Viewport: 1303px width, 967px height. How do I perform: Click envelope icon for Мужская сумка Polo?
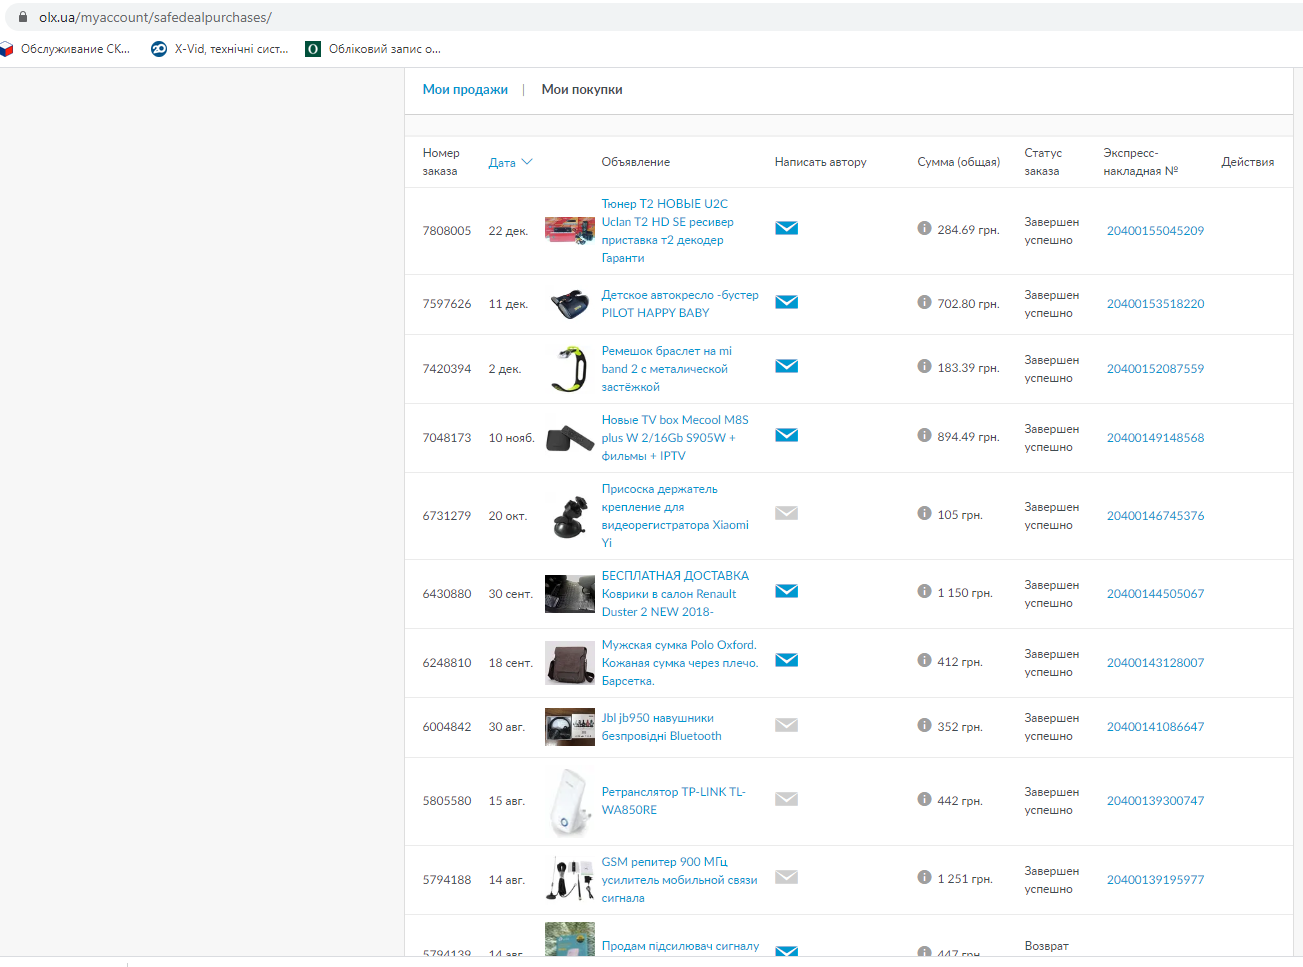[x=786, y=660]
